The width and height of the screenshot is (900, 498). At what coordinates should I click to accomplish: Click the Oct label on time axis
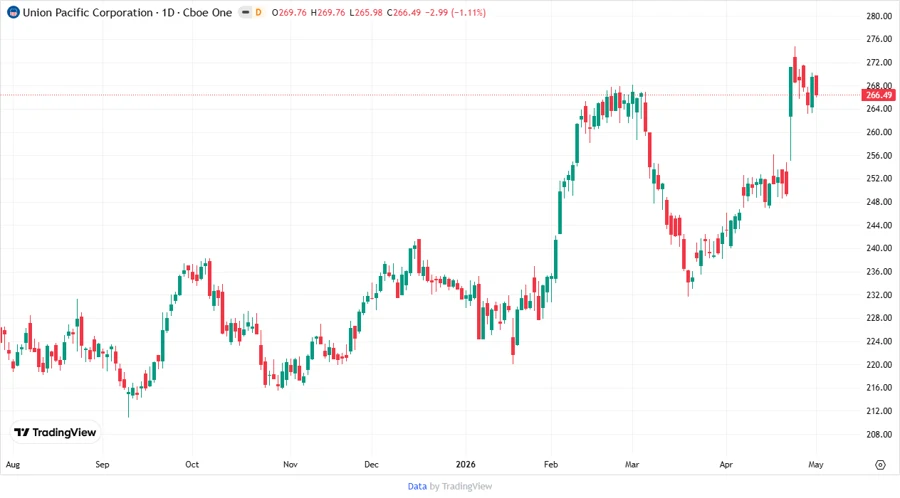192,465
